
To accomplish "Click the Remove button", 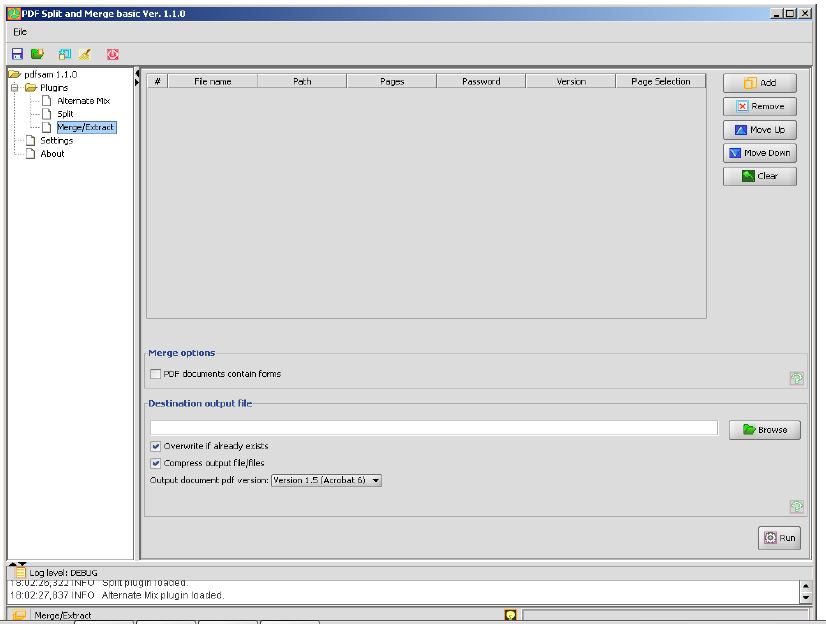I will 760,106.
